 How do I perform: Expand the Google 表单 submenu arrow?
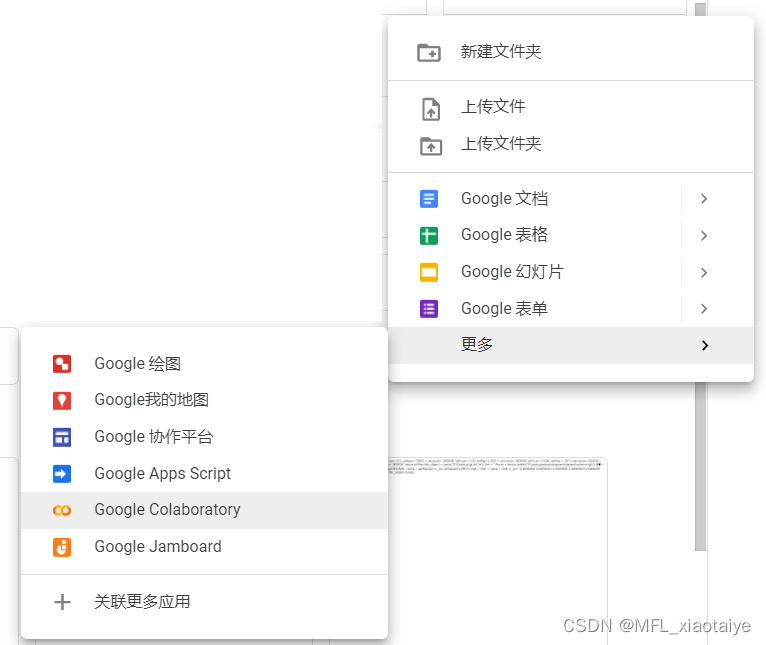click(x=704, y=309)
